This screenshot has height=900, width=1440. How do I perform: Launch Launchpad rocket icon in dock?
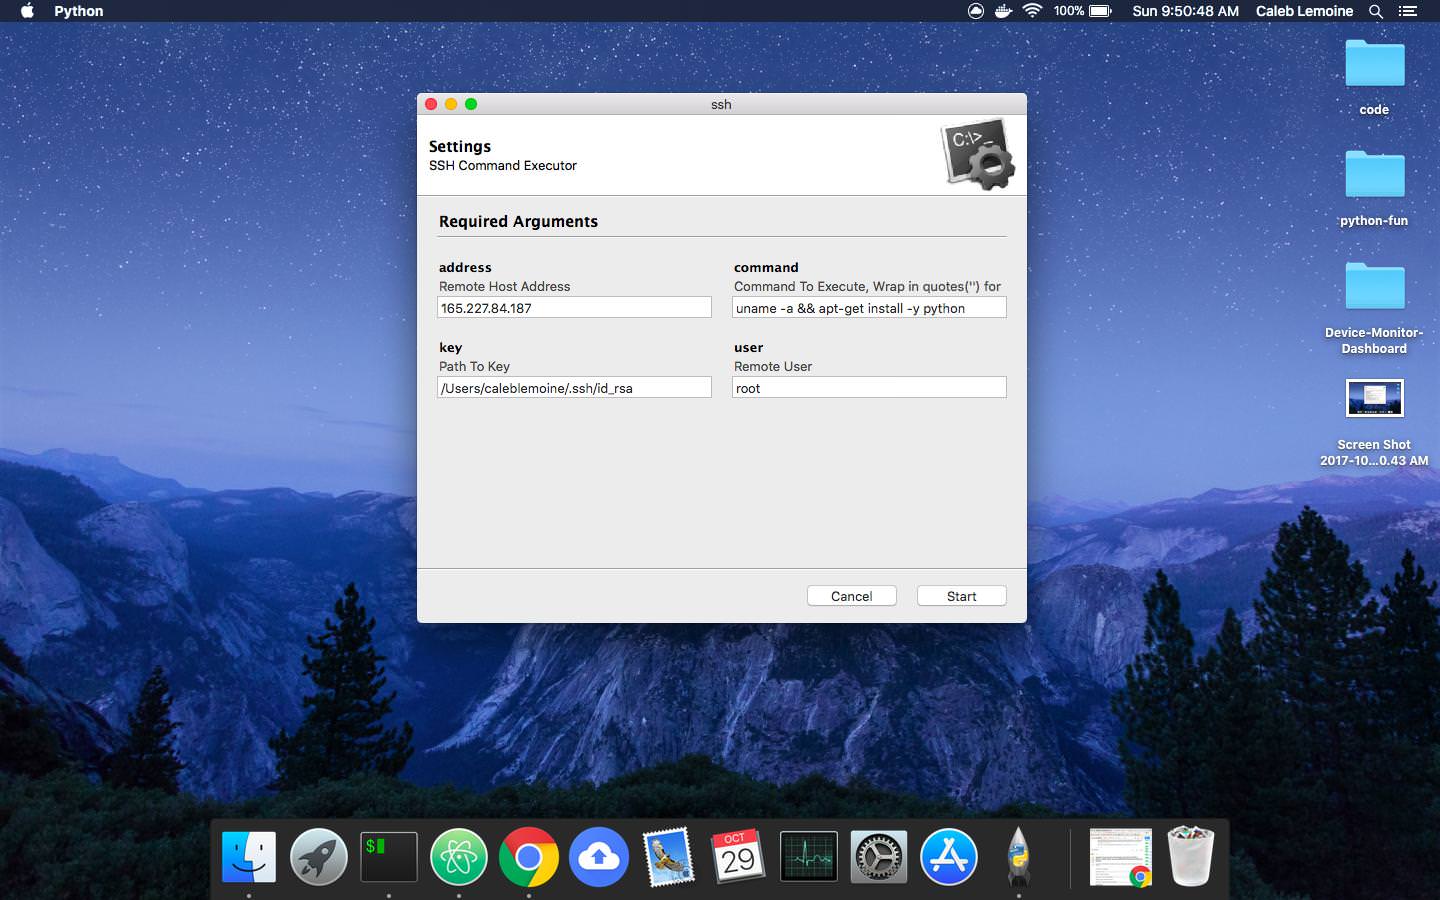point(319,857)
